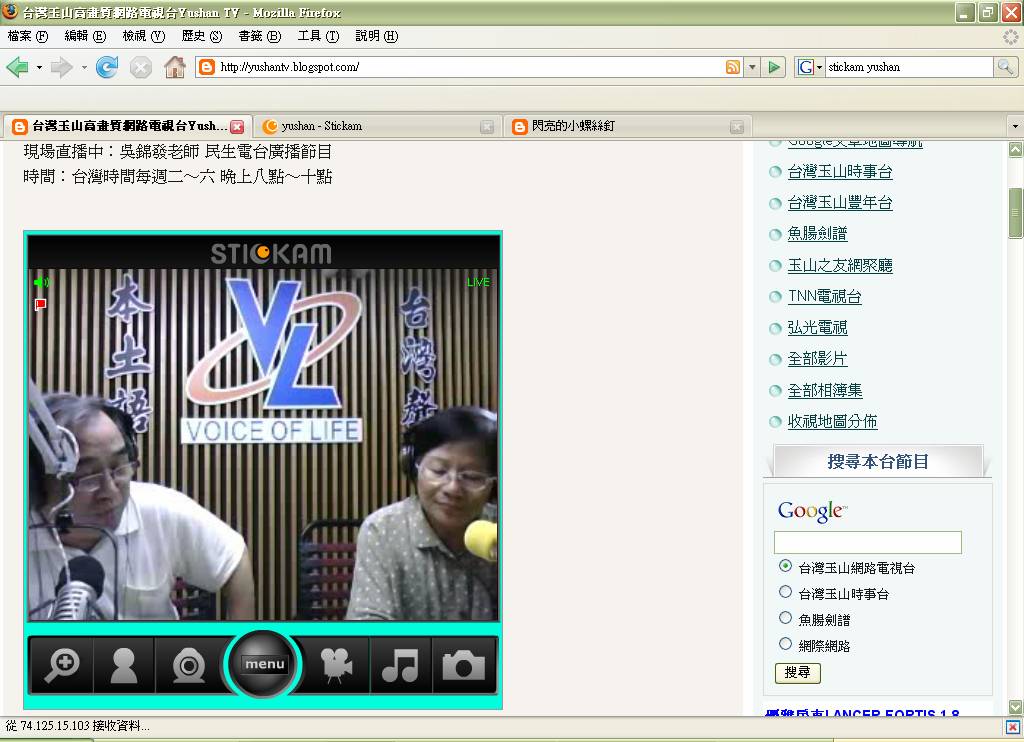This screenshot has height=742, width=1024.
Task: Open the 工具 menu
Action: pos(318,36)
